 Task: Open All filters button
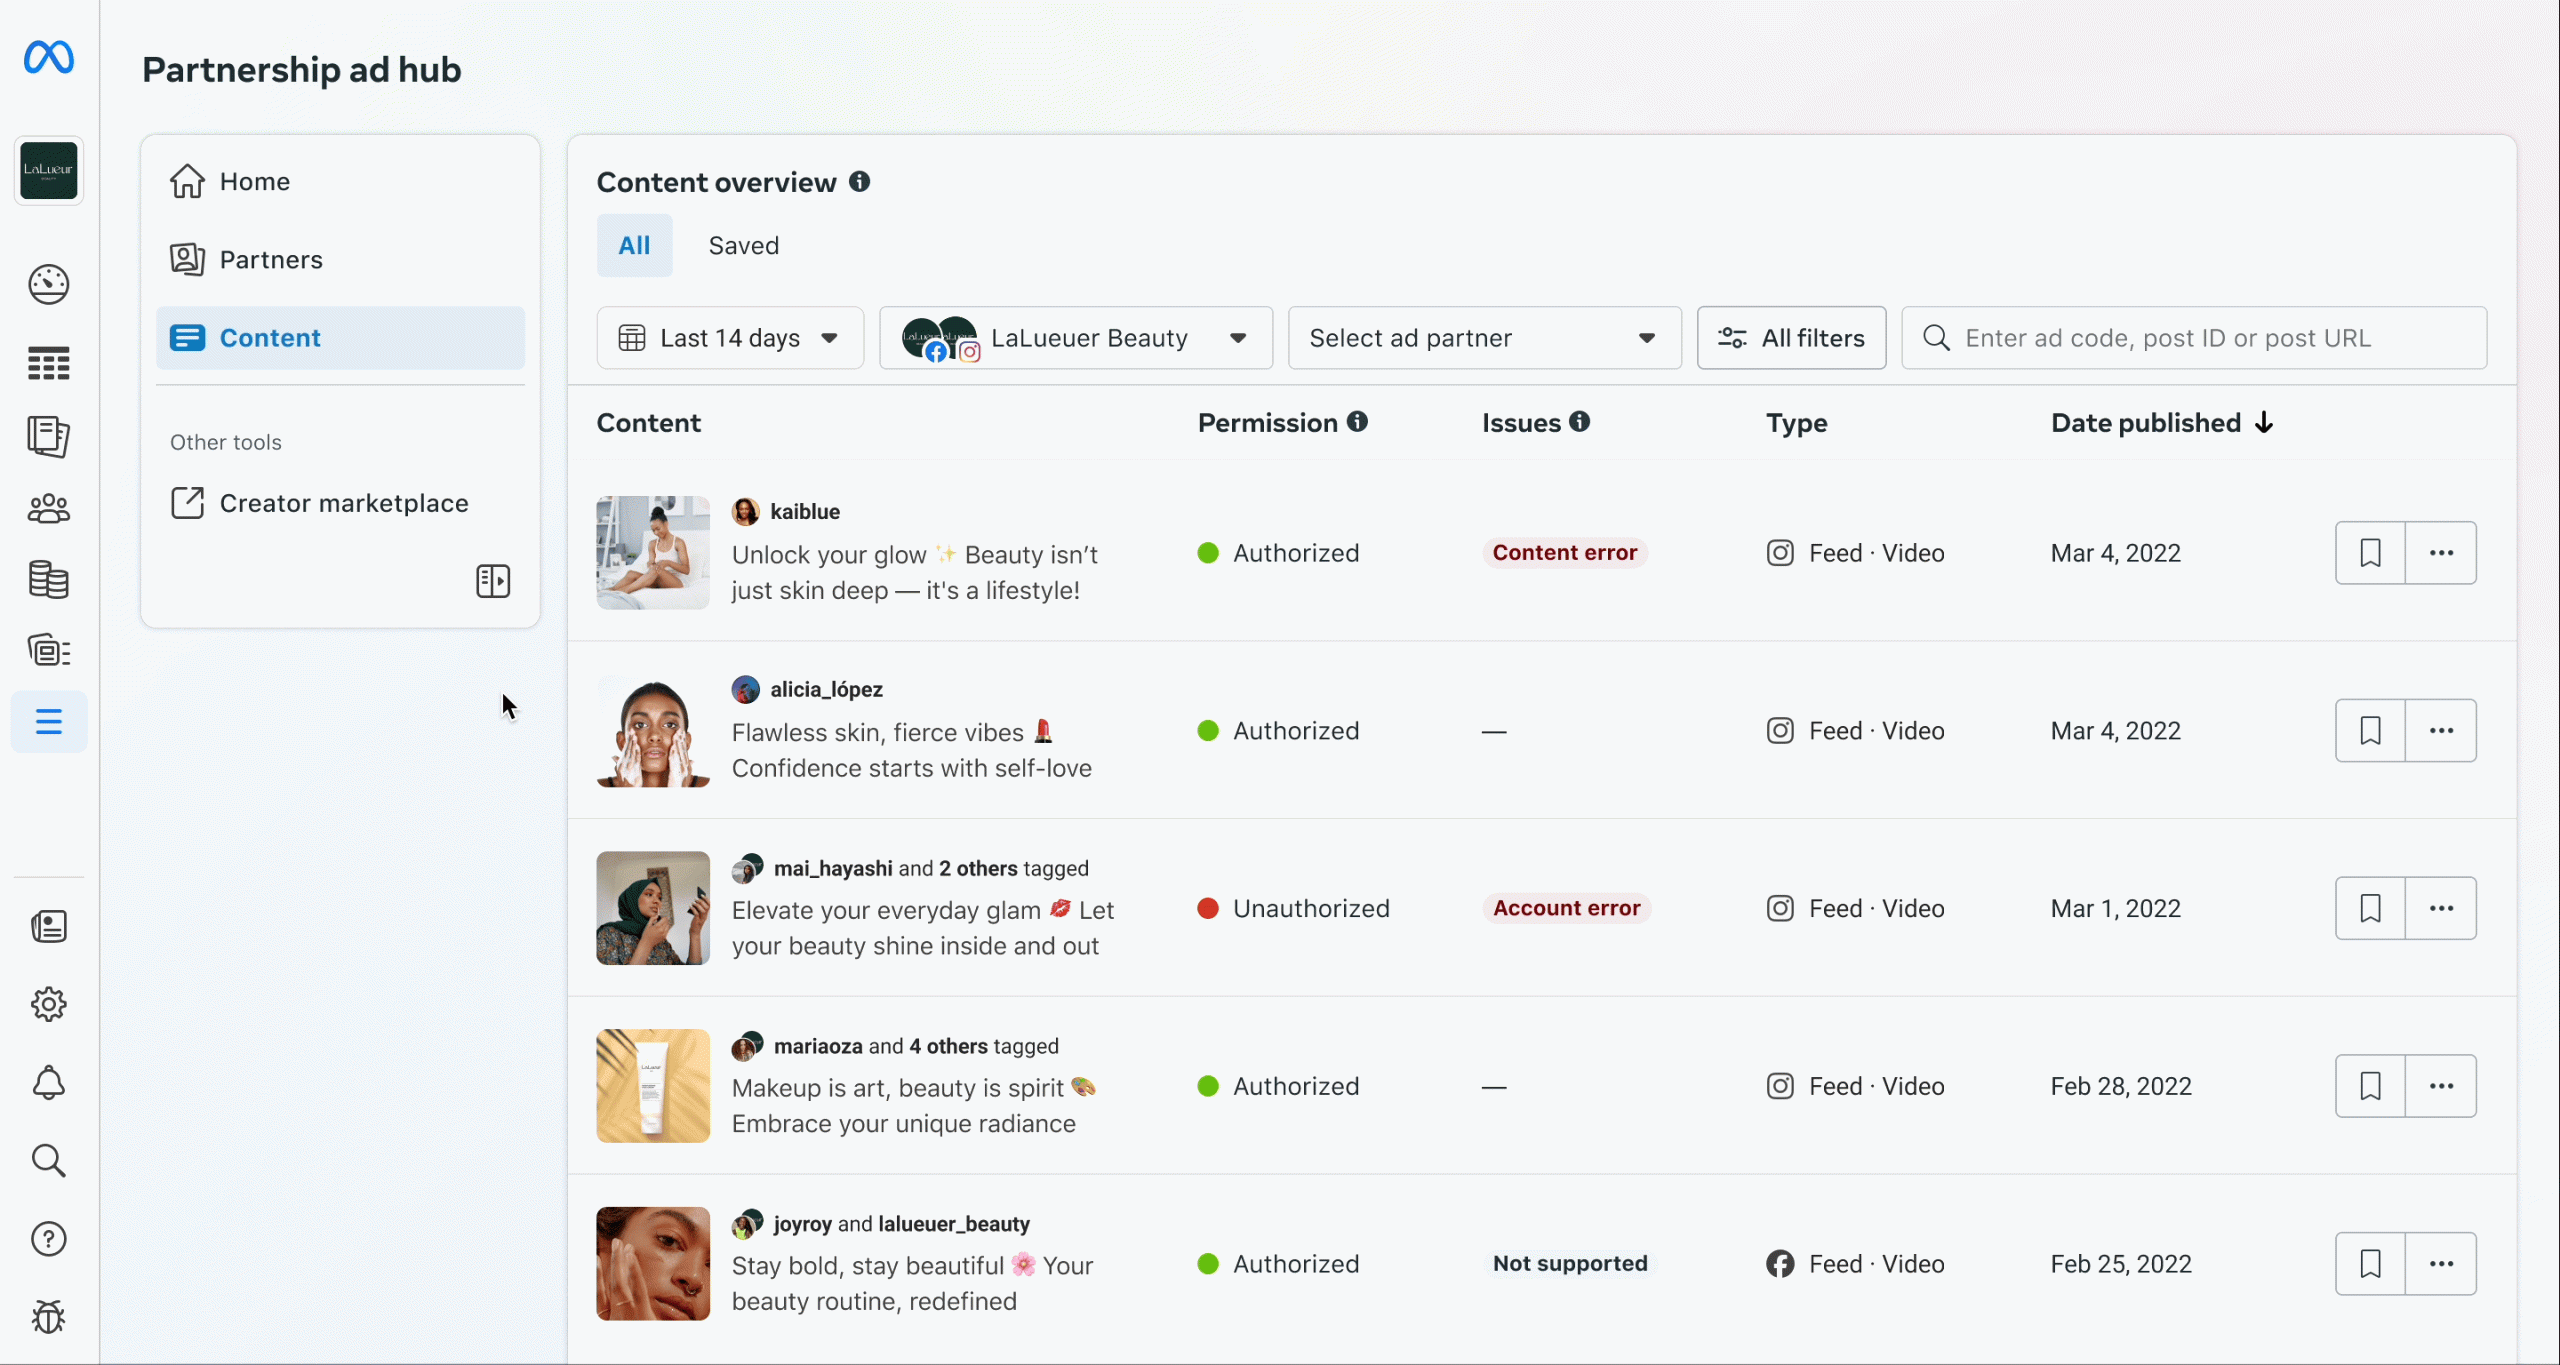pos(1791,338)
